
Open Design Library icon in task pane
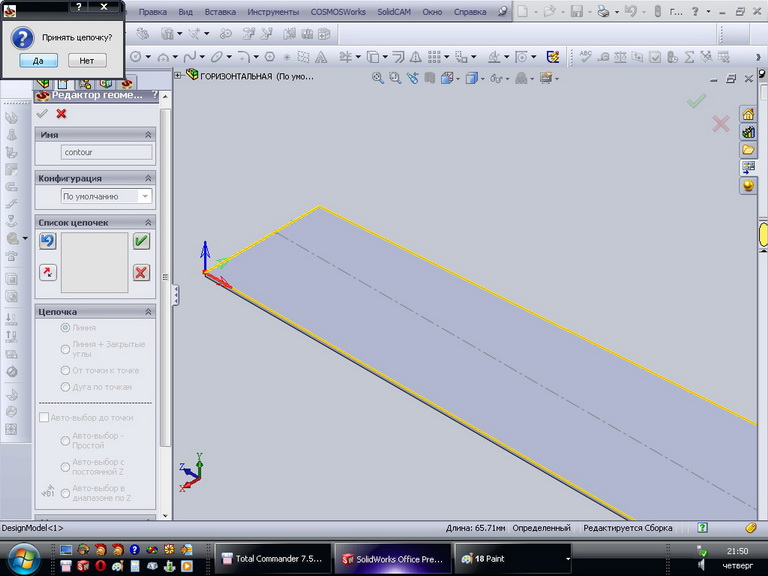coord(748,132)
